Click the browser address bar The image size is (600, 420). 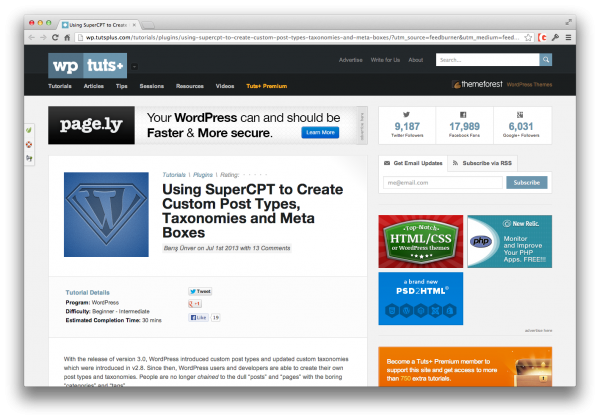click(302, 37)
